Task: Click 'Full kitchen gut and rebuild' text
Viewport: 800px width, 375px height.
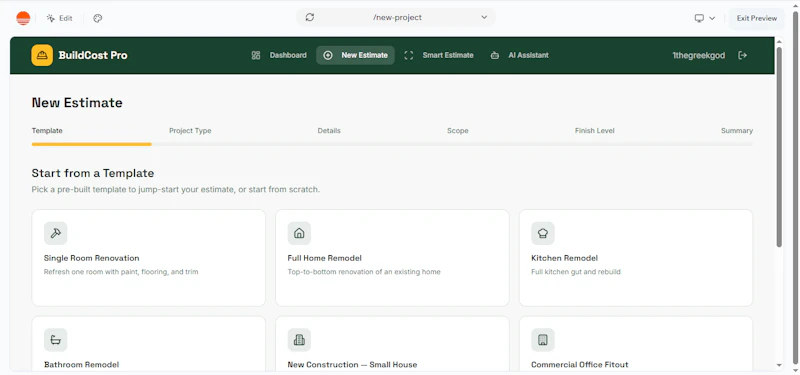Action: [576, 272]
